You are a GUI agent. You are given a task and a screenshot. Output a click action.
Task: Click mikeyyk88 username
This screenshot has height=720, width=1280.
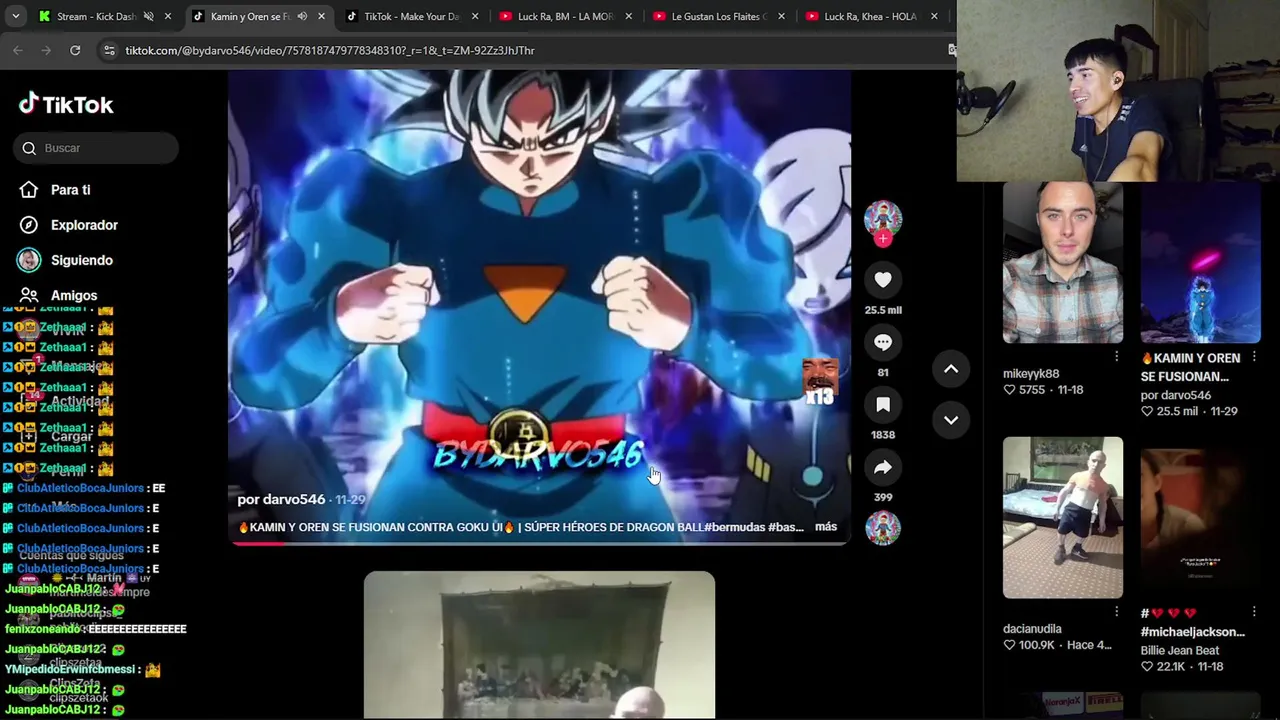[x=1031, y=374]
